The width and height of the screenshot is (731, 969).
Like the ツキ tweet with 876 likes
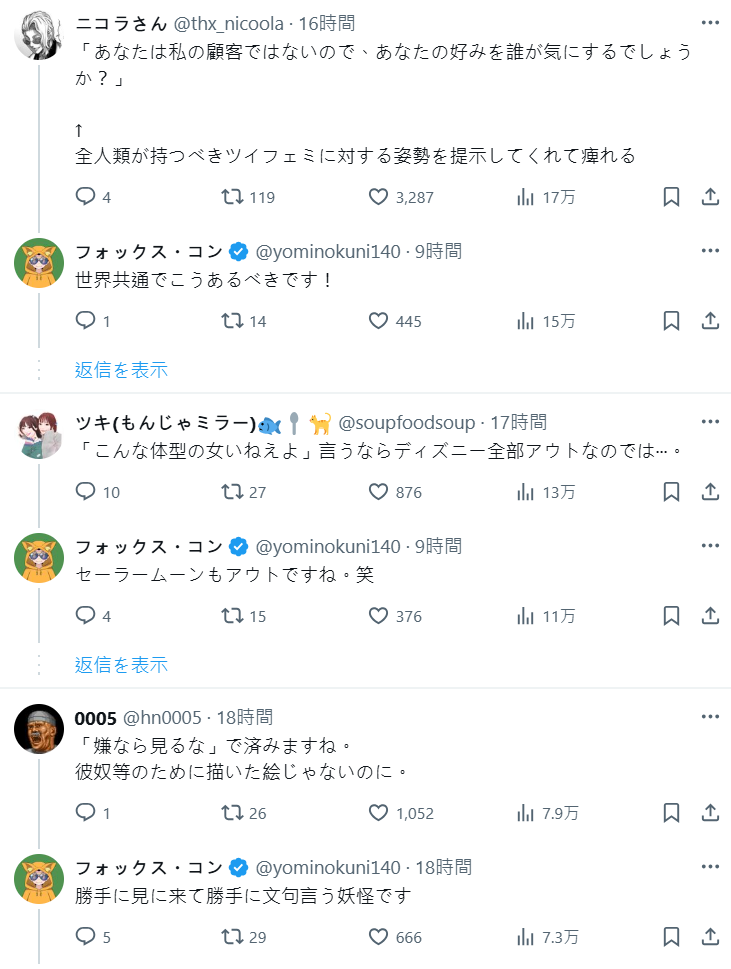coord(378,492)
